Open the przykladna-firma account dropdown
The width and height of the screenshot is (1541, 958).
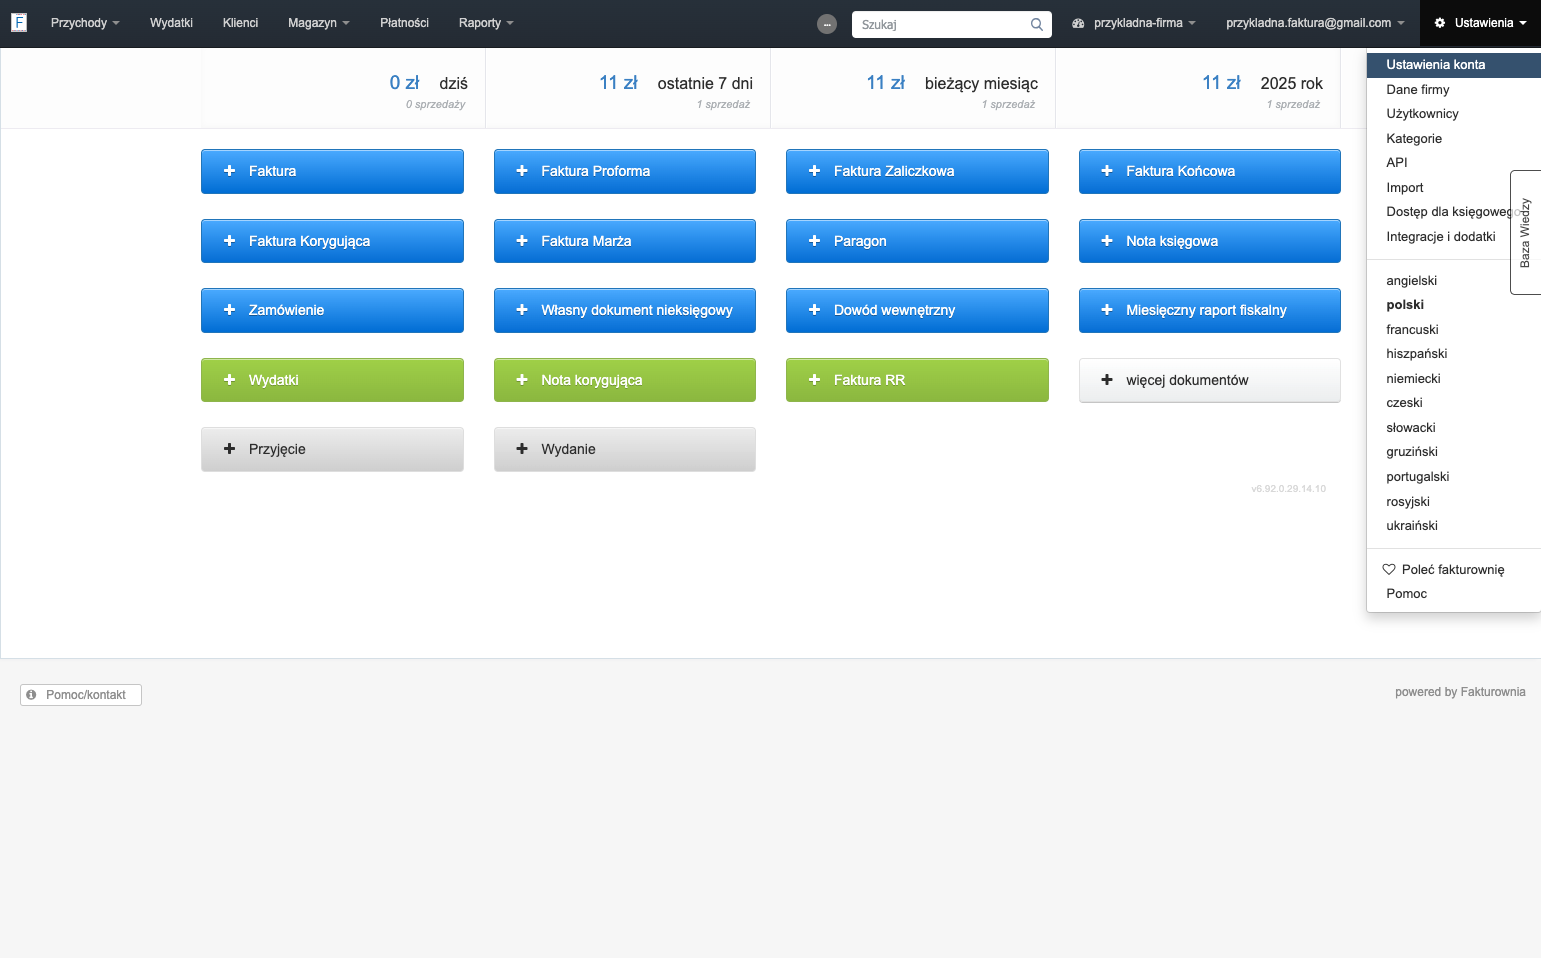tap(1134, 23)
